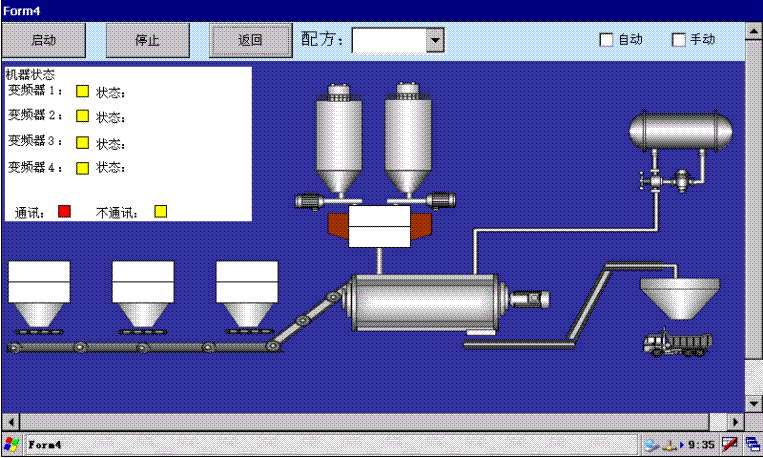
Task: Click the vertical scrollbar down arrow
Action: (x=753, y=403)
